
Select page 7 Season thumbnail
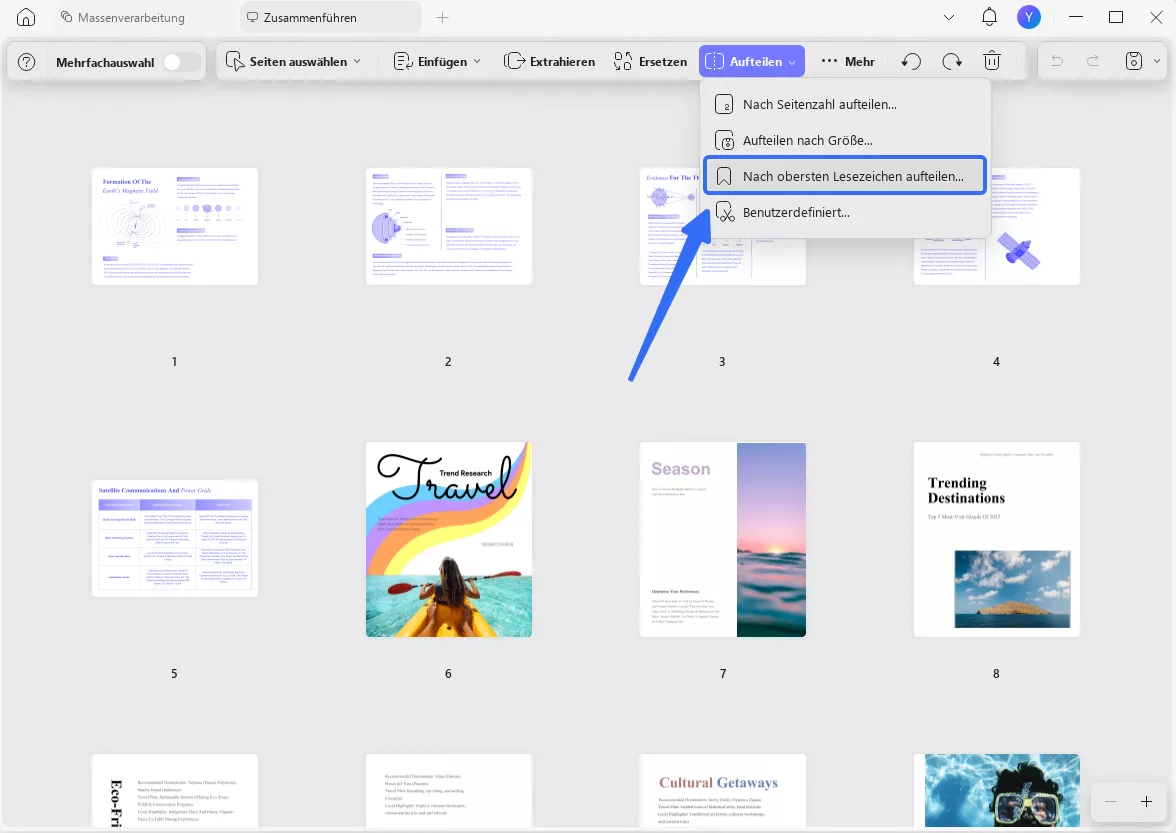click(x=722, y=539)
